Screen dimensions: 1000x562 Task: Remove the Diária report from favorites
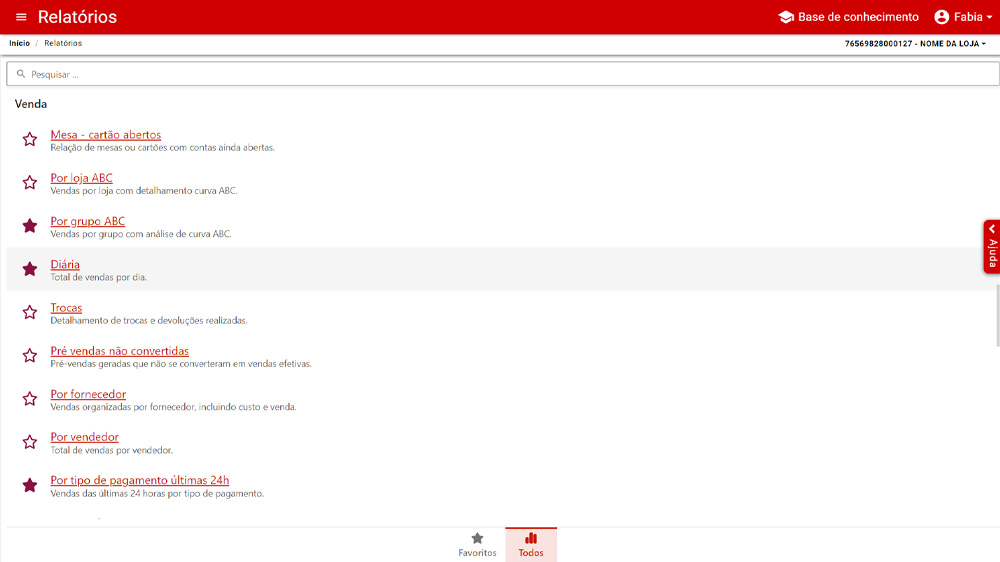click(30, 269)
